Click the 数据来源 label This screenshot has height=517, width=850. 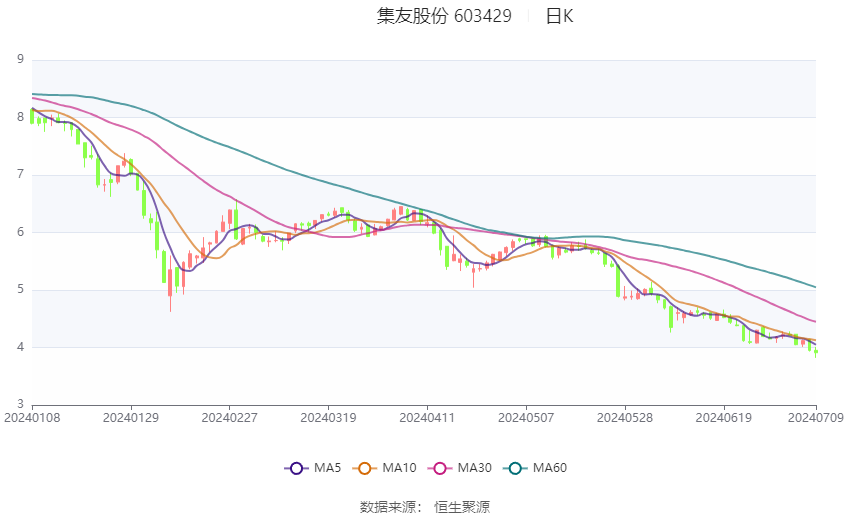tap(388, 507)
